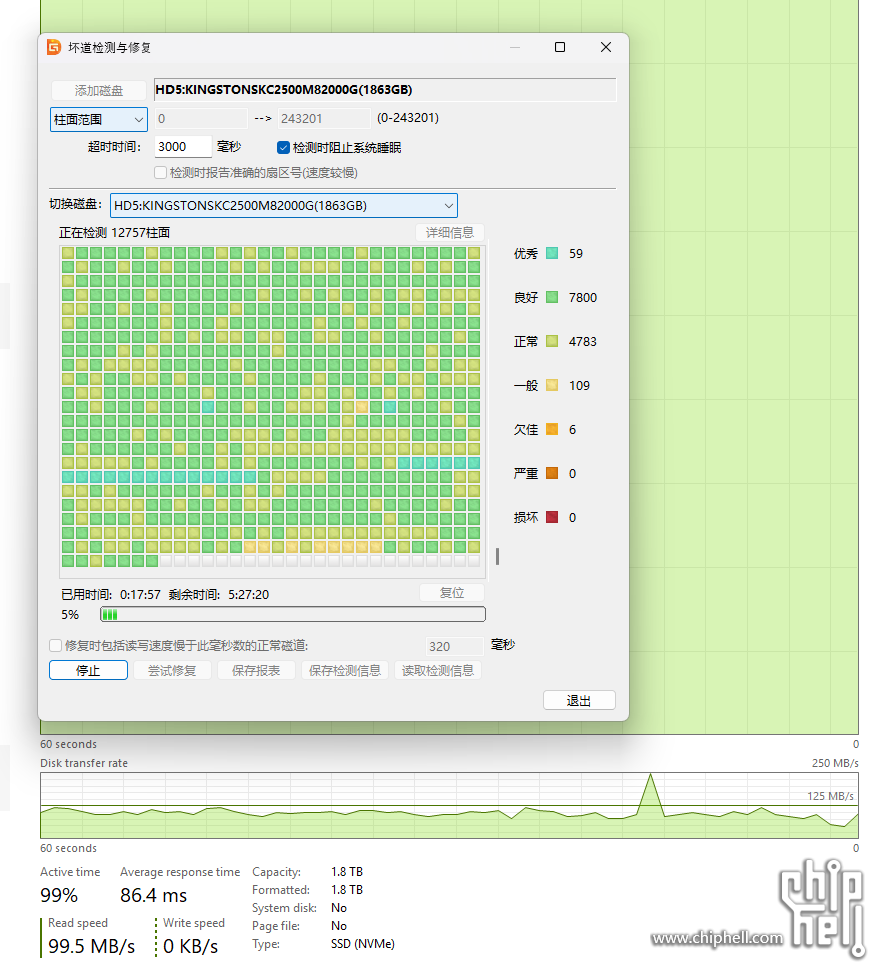The height and width of the screenshot is (973, 879).
Task: Close the 坏道检测与修复 dialog
Action: tap(606, 47)
